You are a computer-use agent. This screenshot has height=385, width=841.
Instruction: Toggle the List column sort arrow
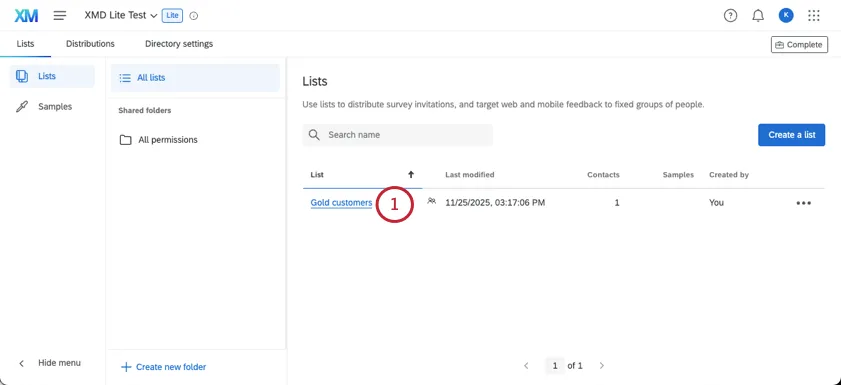(x=411, y=175)
